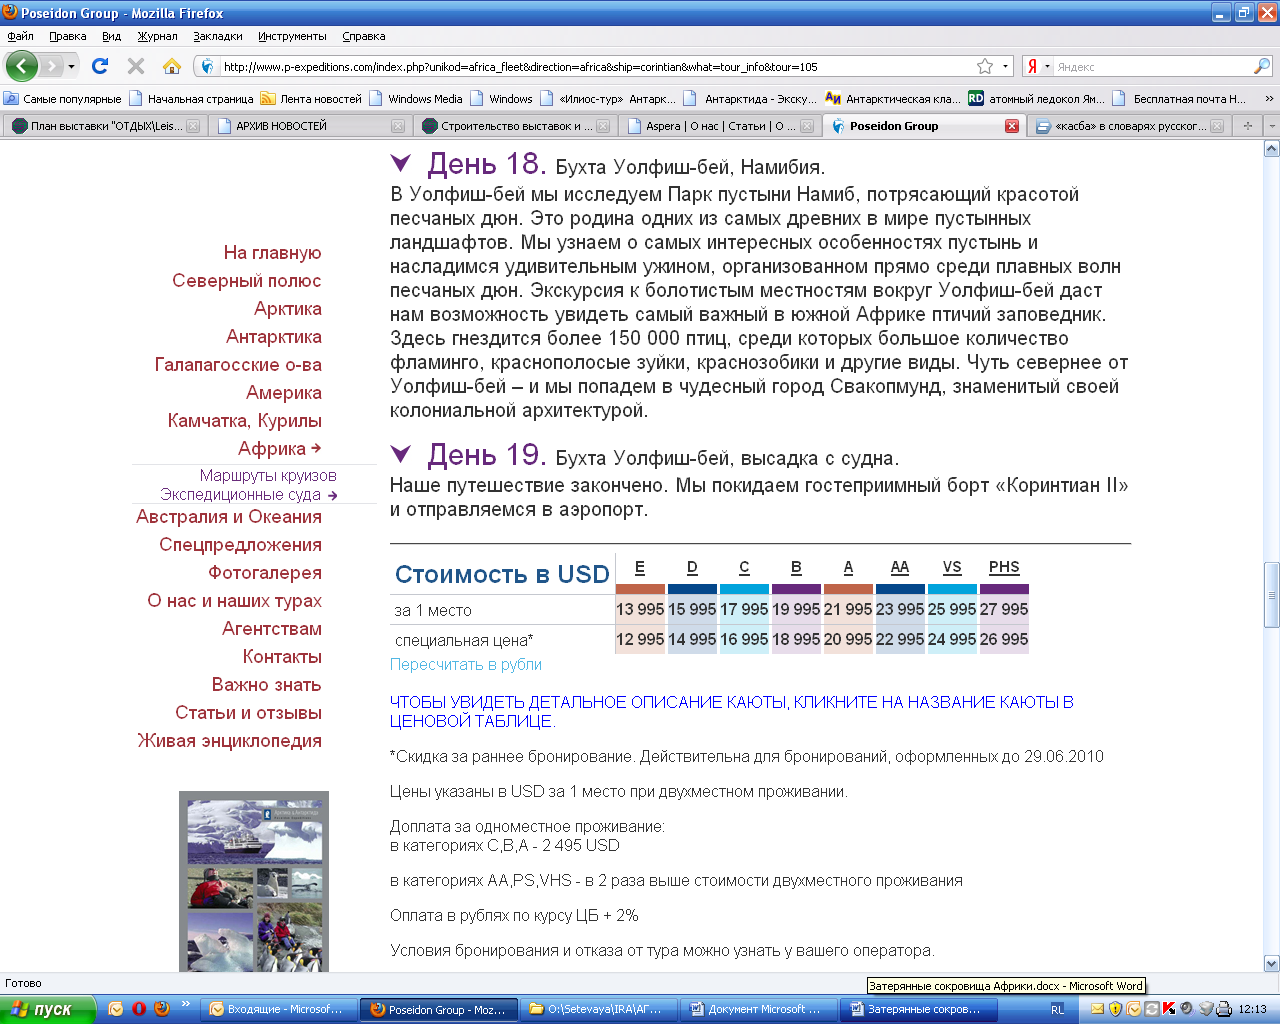Open the Файл menu

pos(20,36)
